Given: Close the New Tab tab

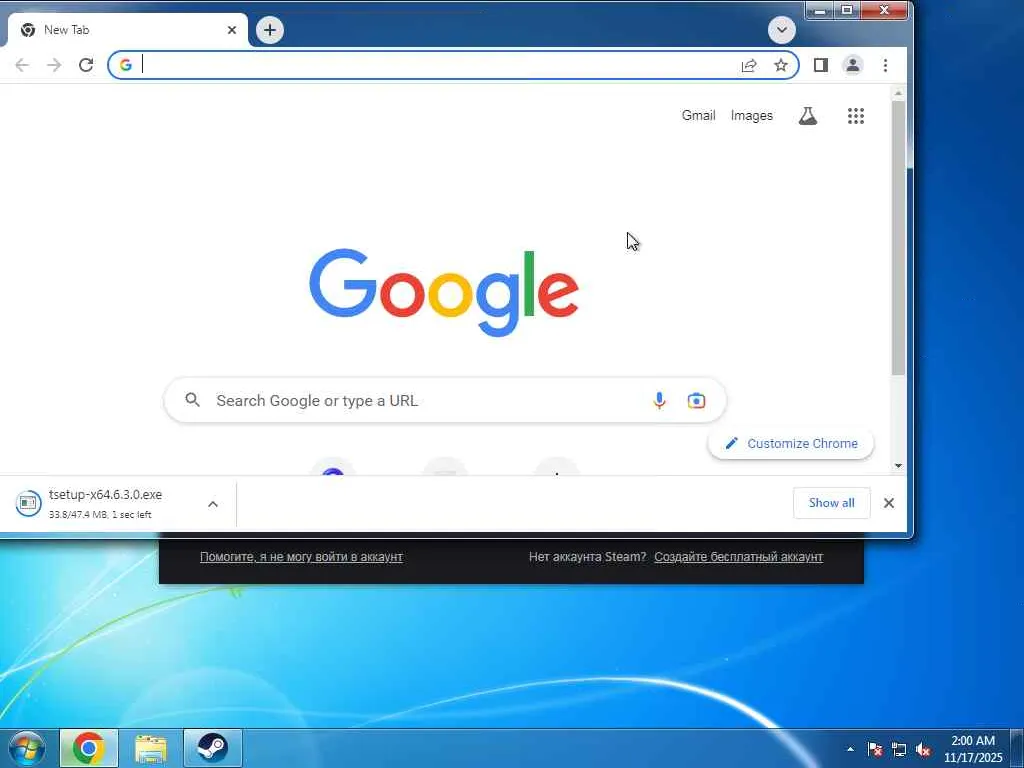Looking at the screenshot, I should (232, 29).
